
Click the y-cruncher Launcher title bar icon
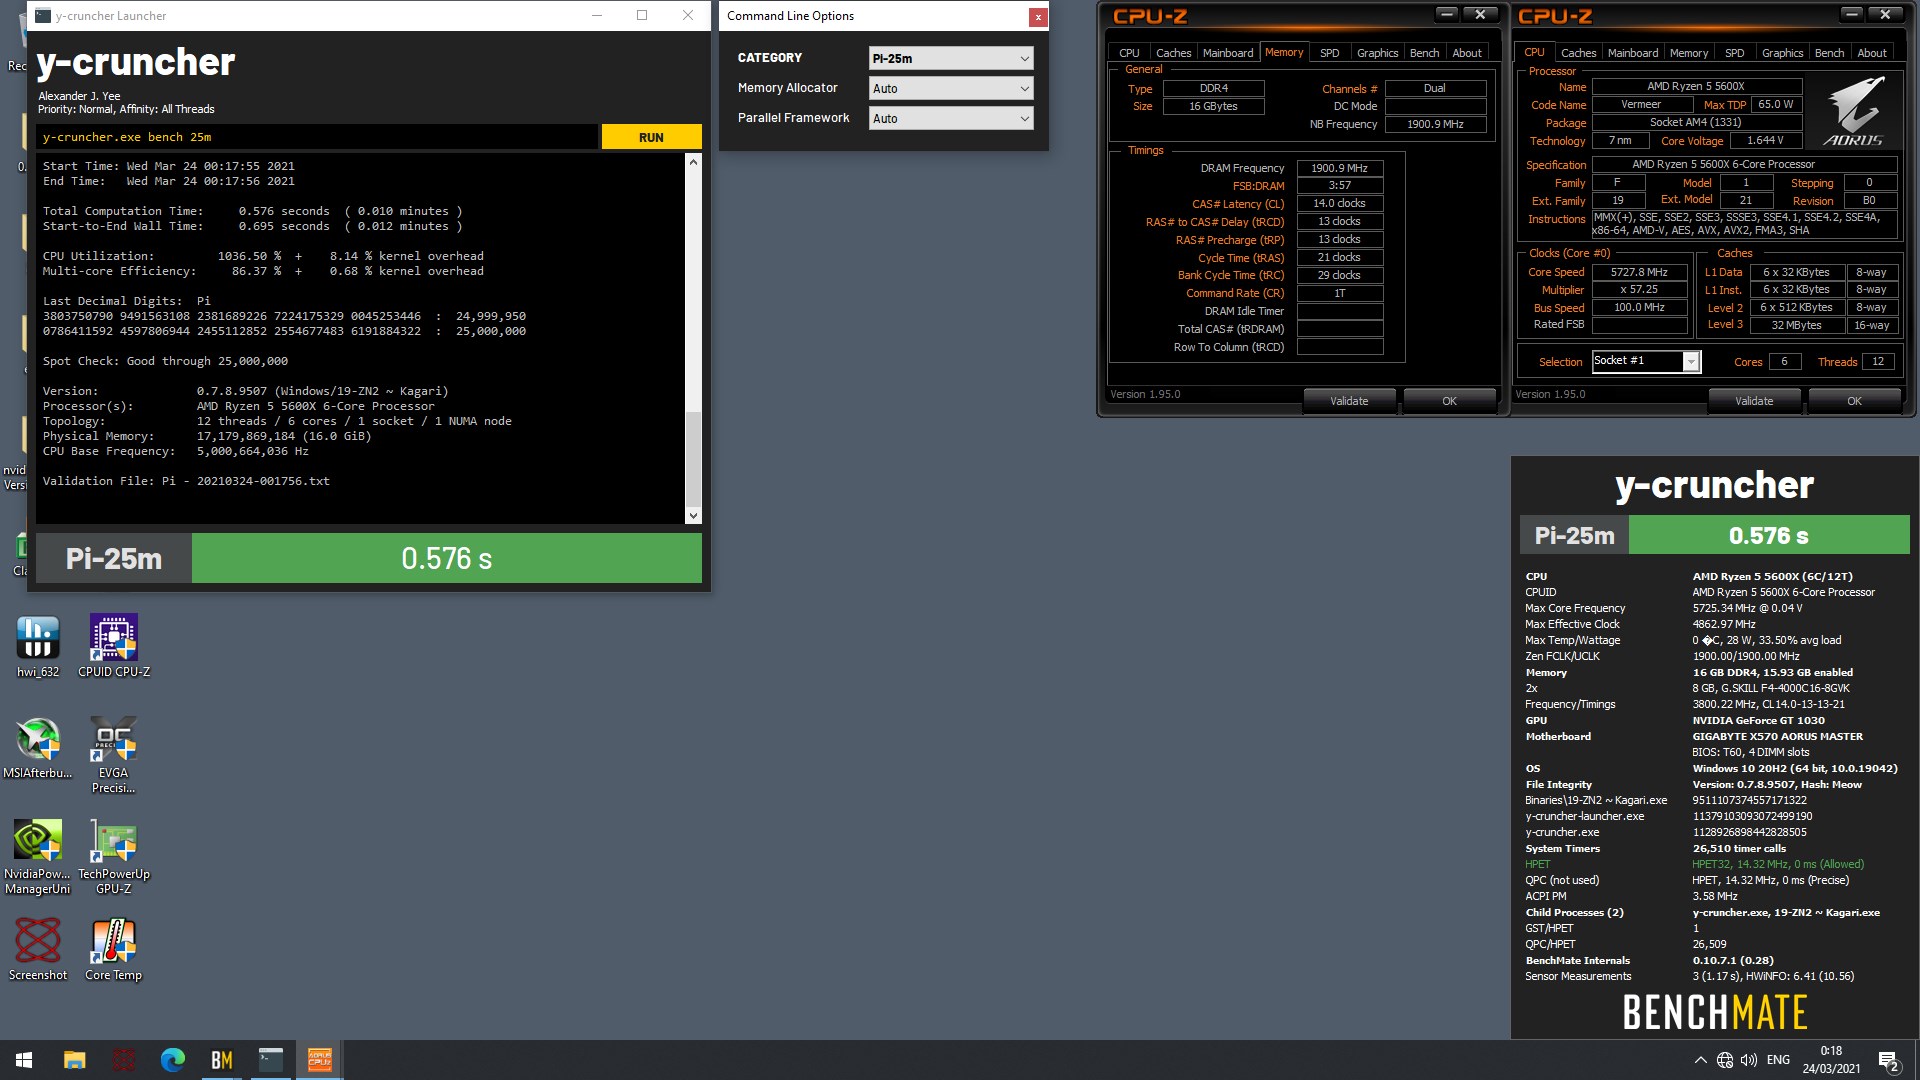pyautogui.click(x=42, y=16)
